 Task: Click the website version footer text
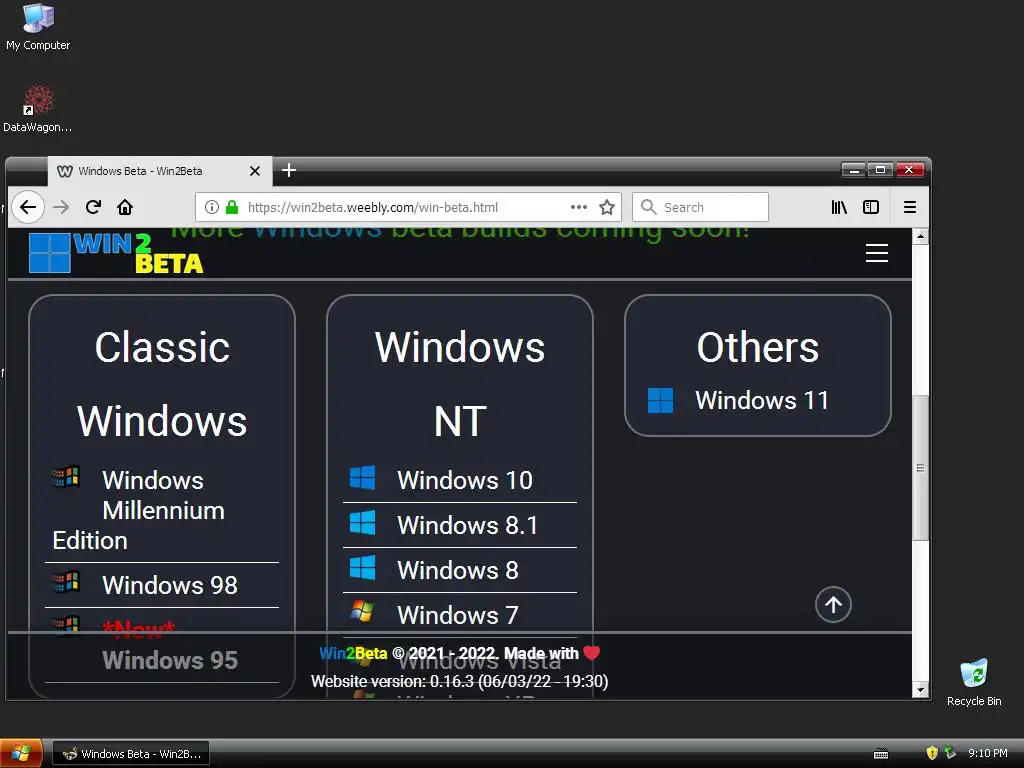coord(460,681)
